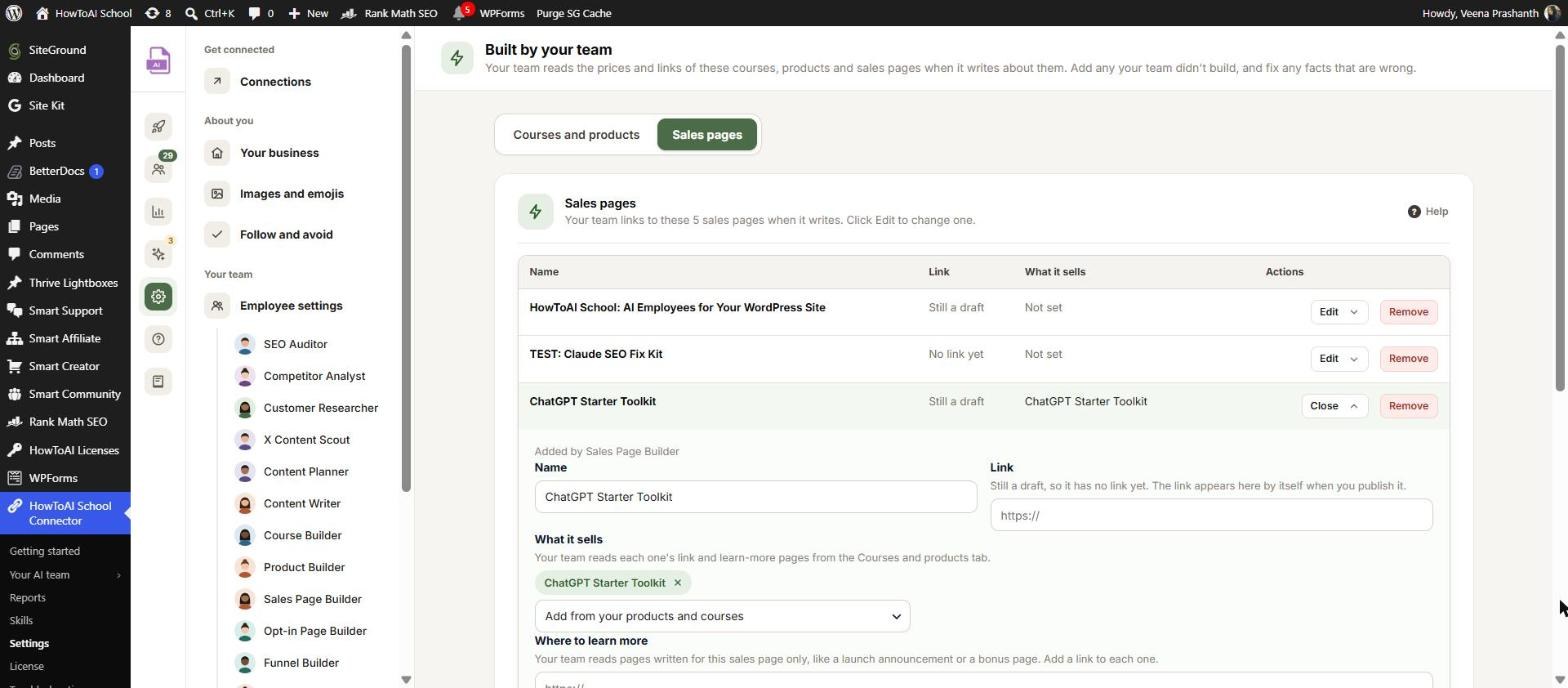Open Smart Affiliate menu item
Image resolution: width=1568 pixels, height=688 pixels.
[x=64, y=338]
